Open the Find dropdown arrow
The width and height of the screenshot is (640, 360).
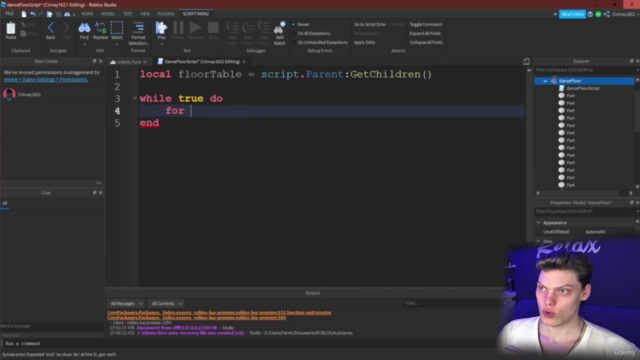coord(84,44)
